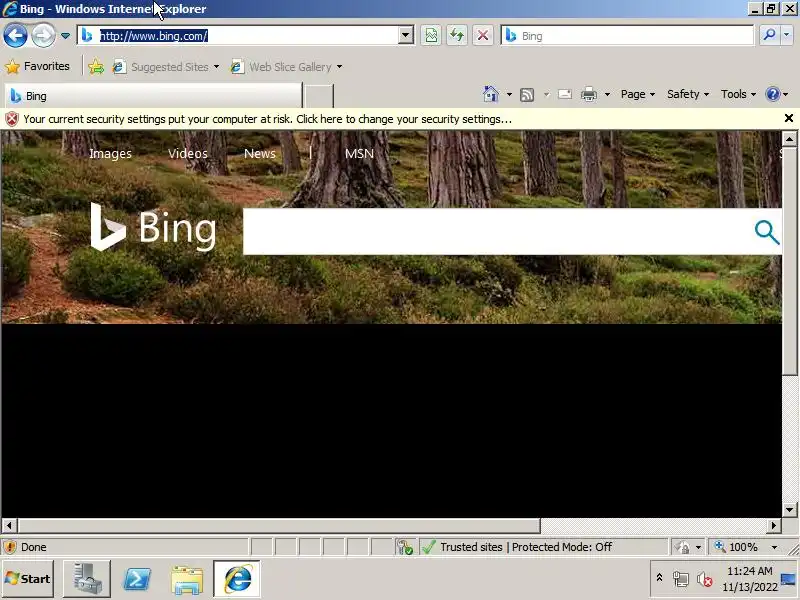The width and height of the screenshot is (800, 600).
Task: Select the Bing browser tab
Action: 153,96
